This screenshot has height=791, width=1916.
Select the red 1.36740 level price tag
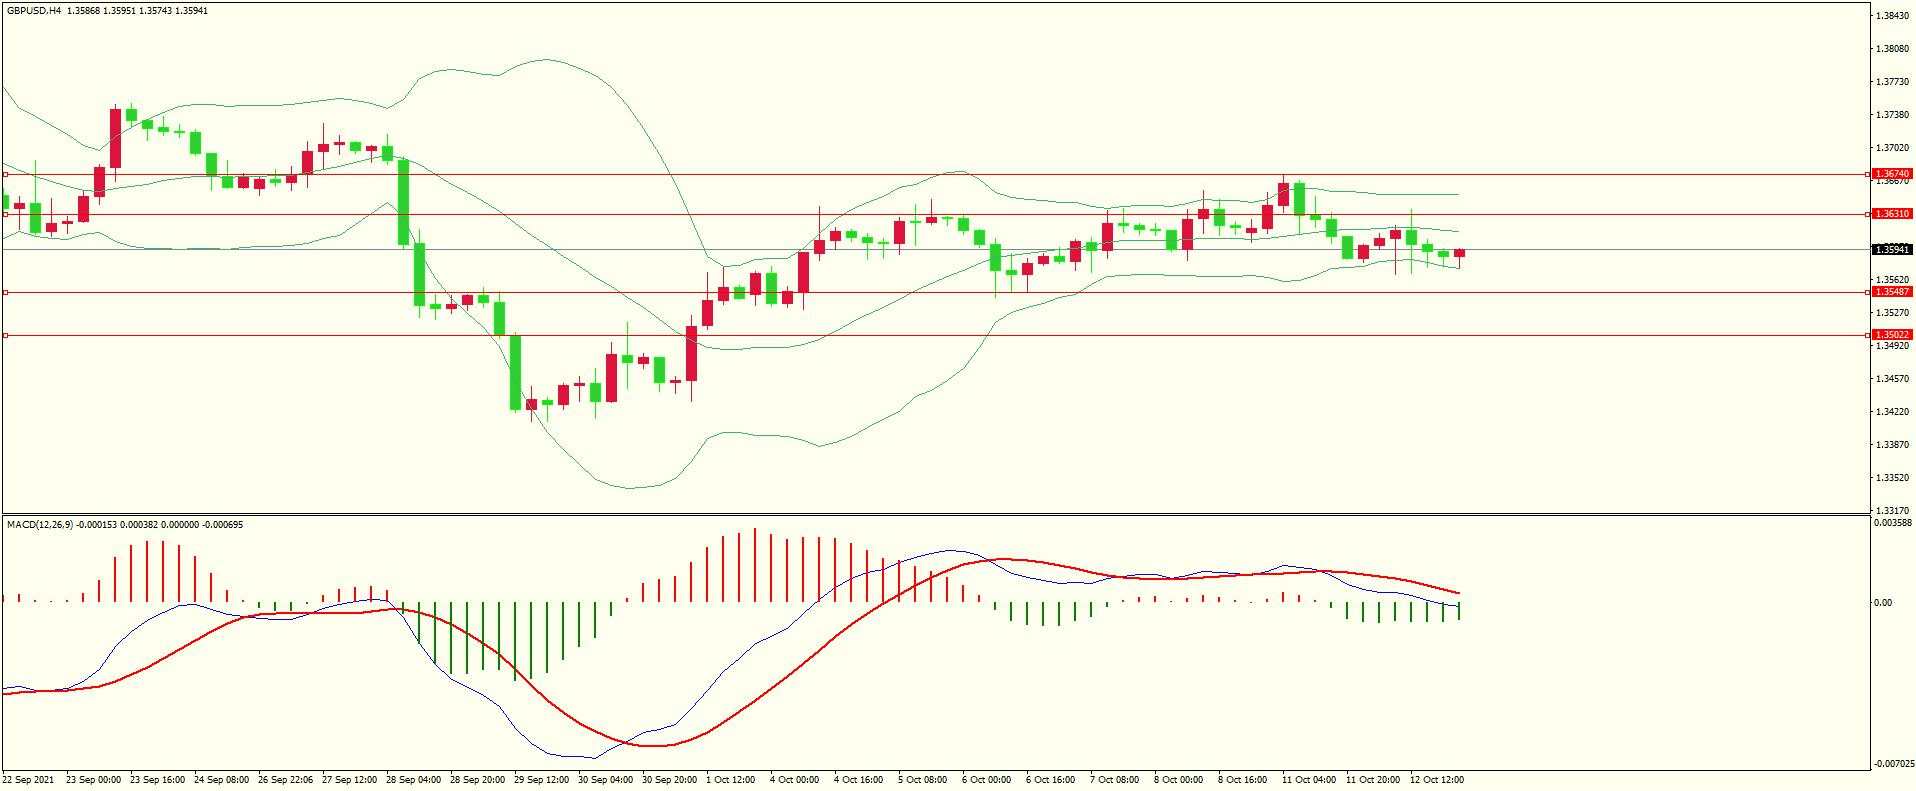pyautogui.click(x=1892, y=174)
